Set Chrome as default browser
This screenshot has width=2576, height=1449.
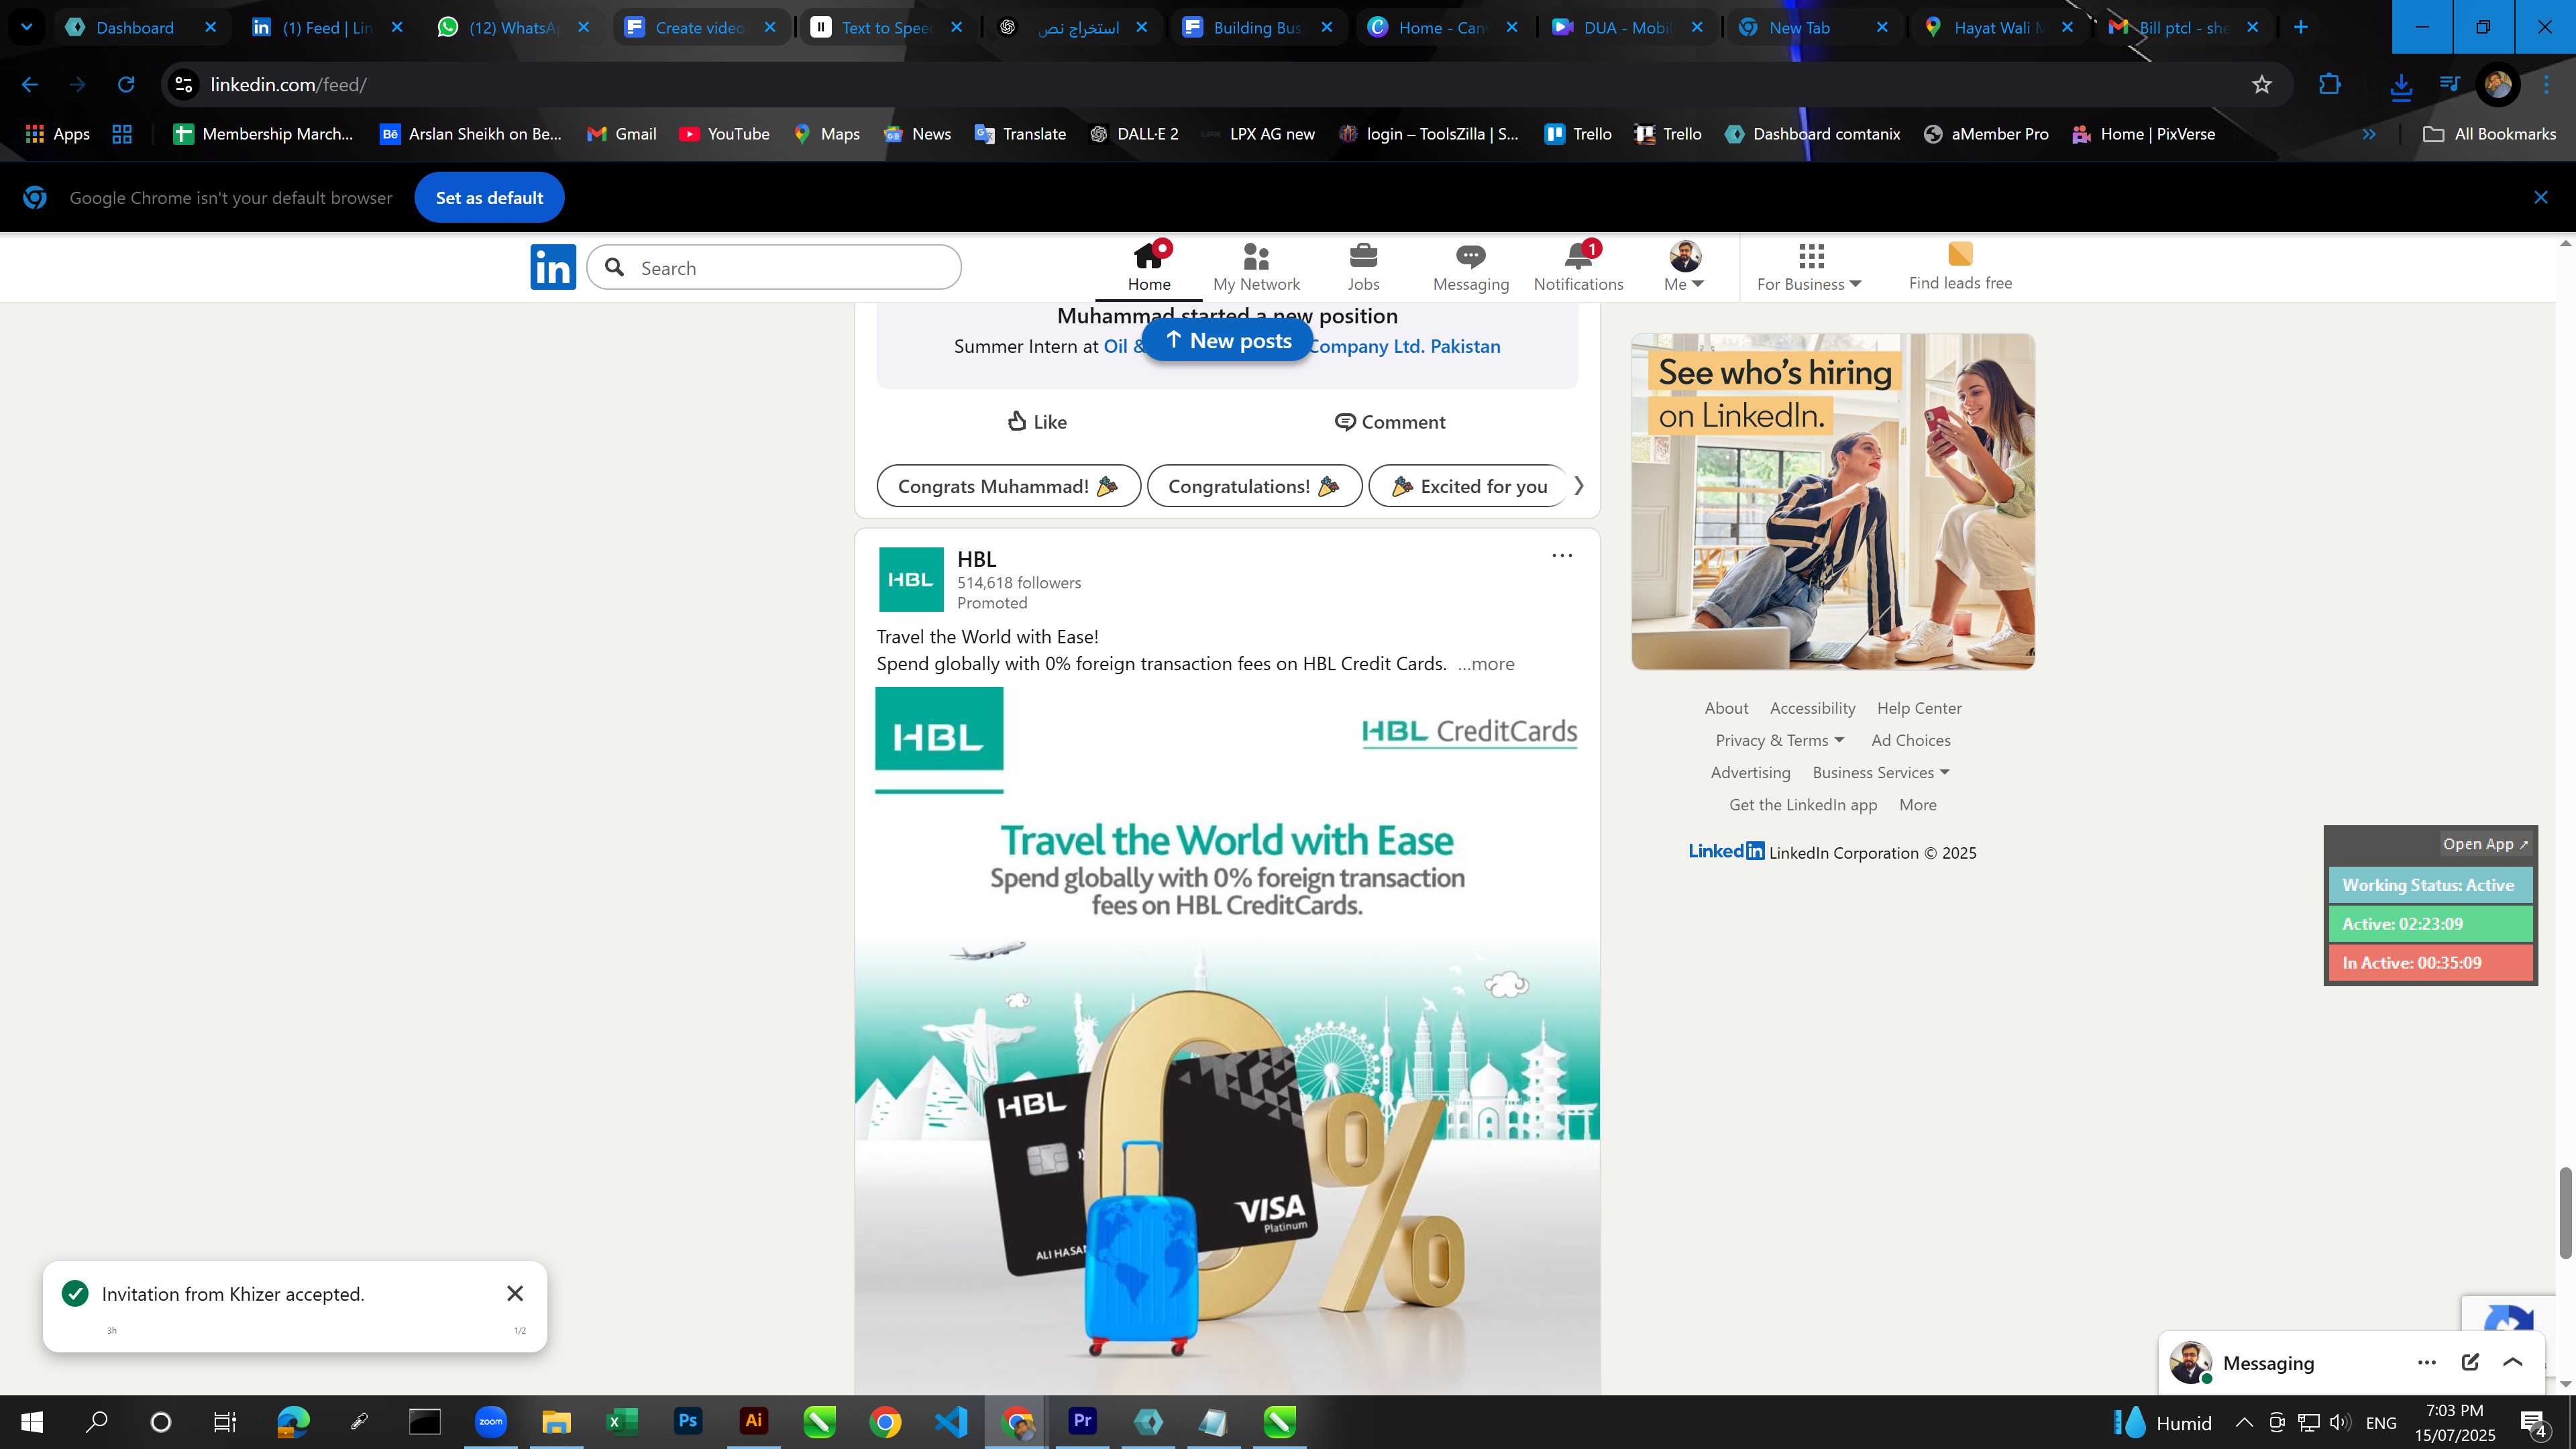489,198
